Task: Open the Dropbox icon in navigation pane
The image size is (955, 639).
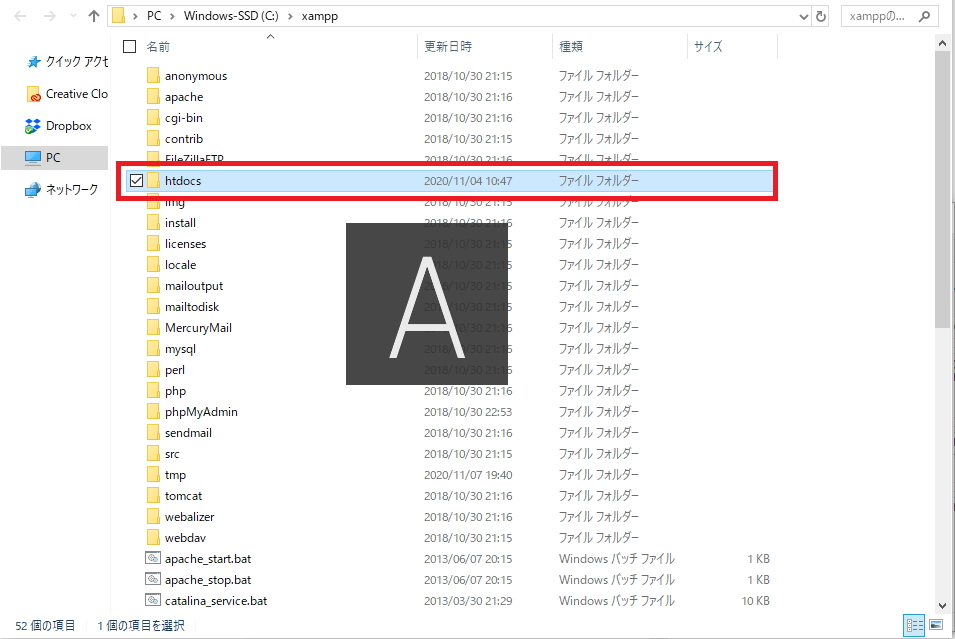Action: pos(33,126)
